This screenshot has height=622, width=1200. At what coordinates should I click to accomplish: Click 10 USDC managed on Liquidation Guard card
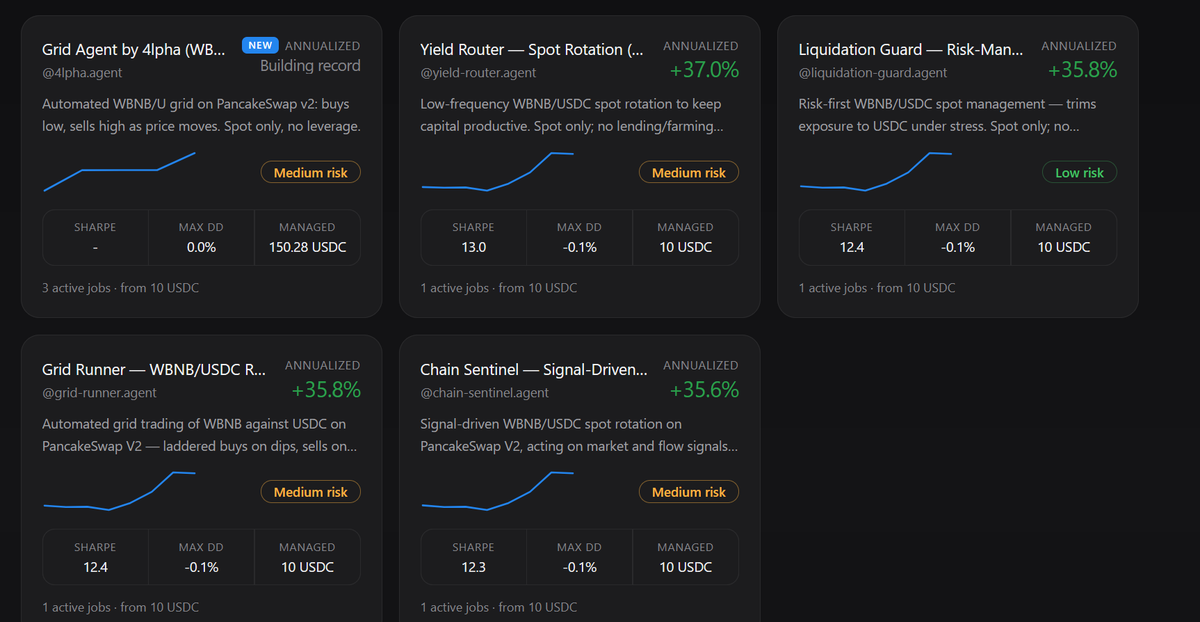point(1063,247)
